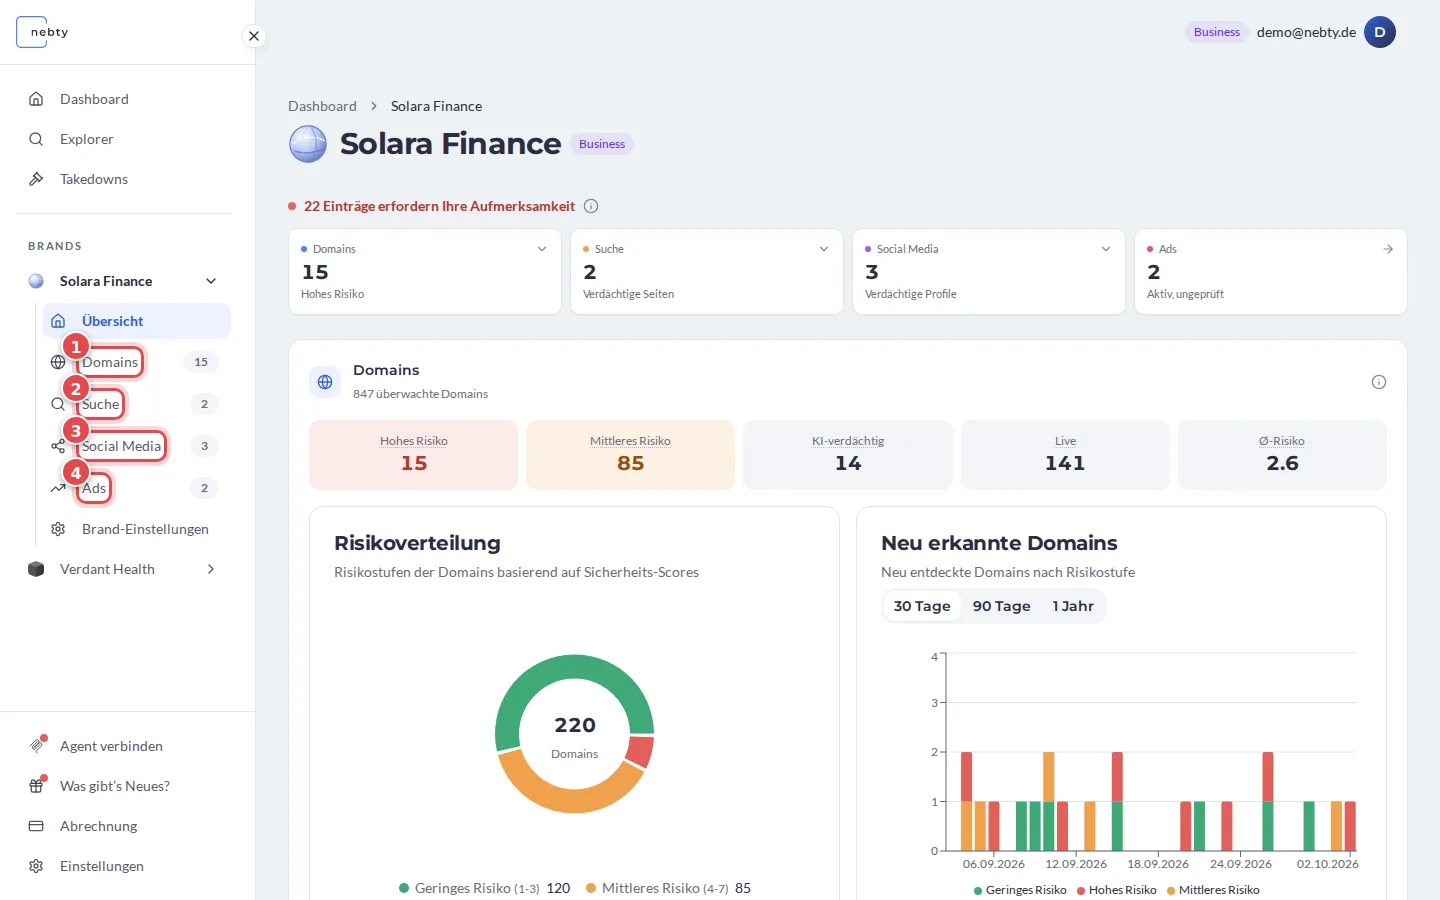Select the Ø-Risiko 2.6 tile
Image resolution: width=1440 pixels, height=900 pixels.
point(1283,455)
